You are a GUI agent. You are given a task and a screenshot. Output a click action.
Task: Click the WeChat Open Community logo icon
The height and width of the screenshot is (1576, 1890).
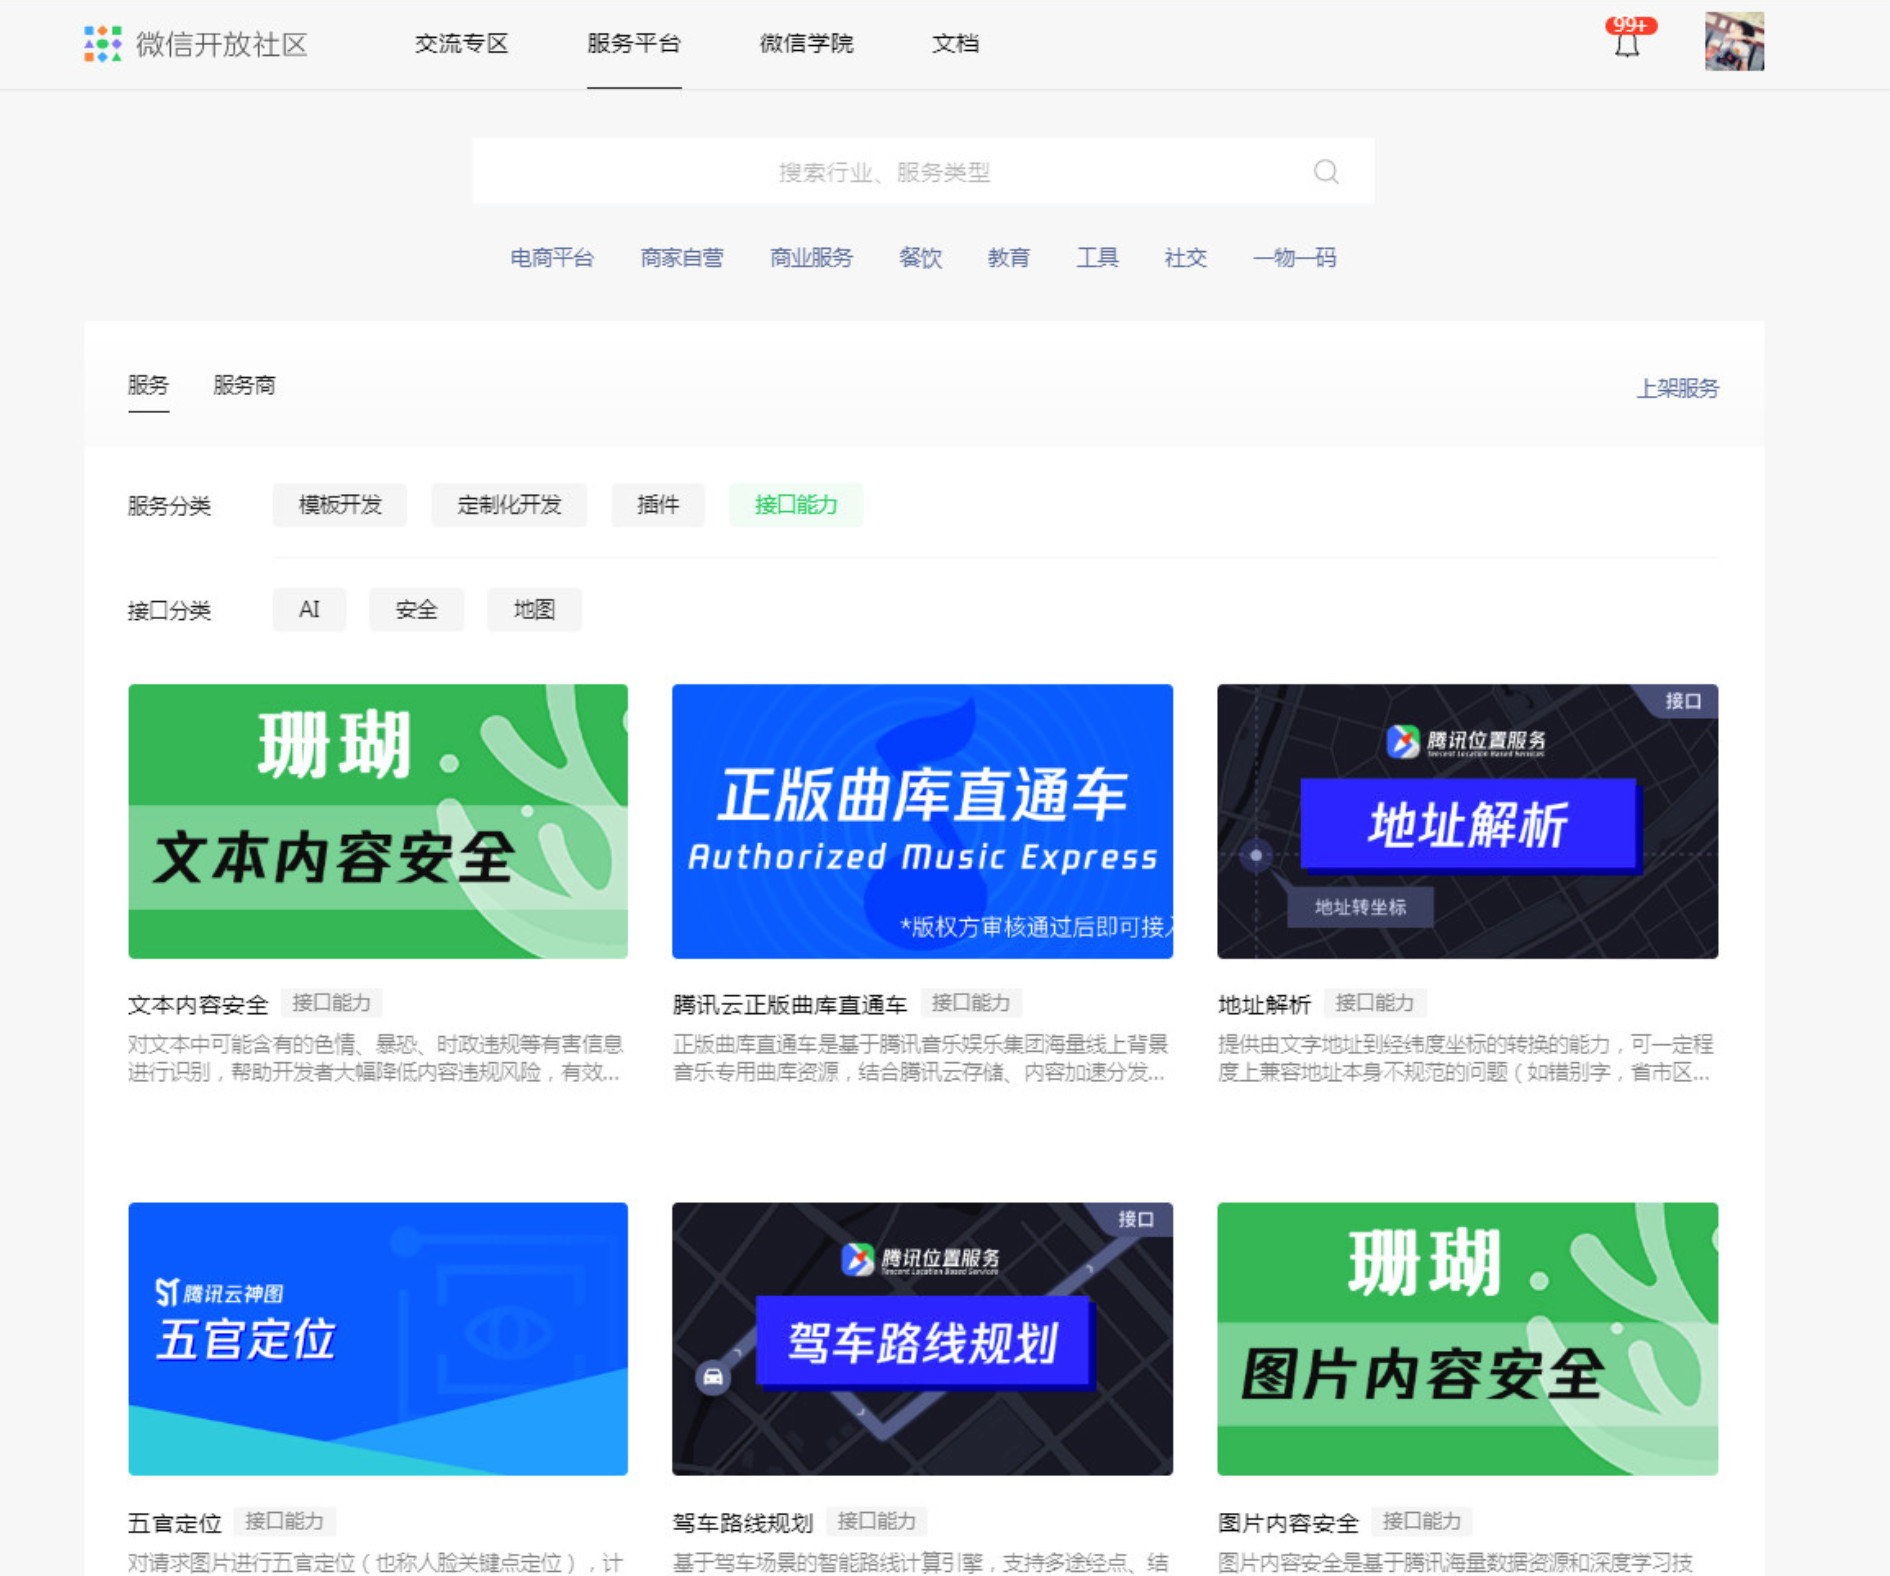[x=103, y=44]
